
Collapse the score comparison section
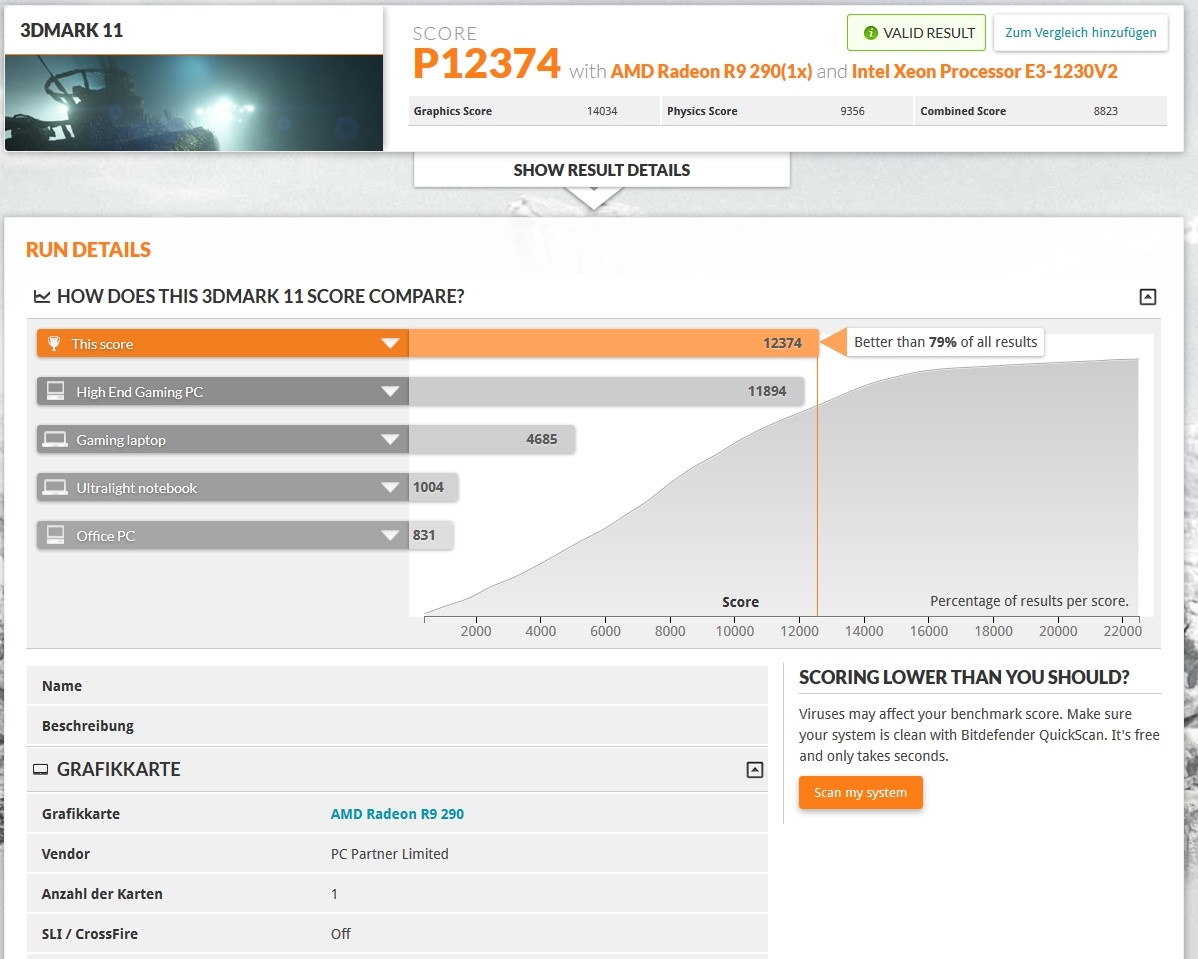point(1148,297)
